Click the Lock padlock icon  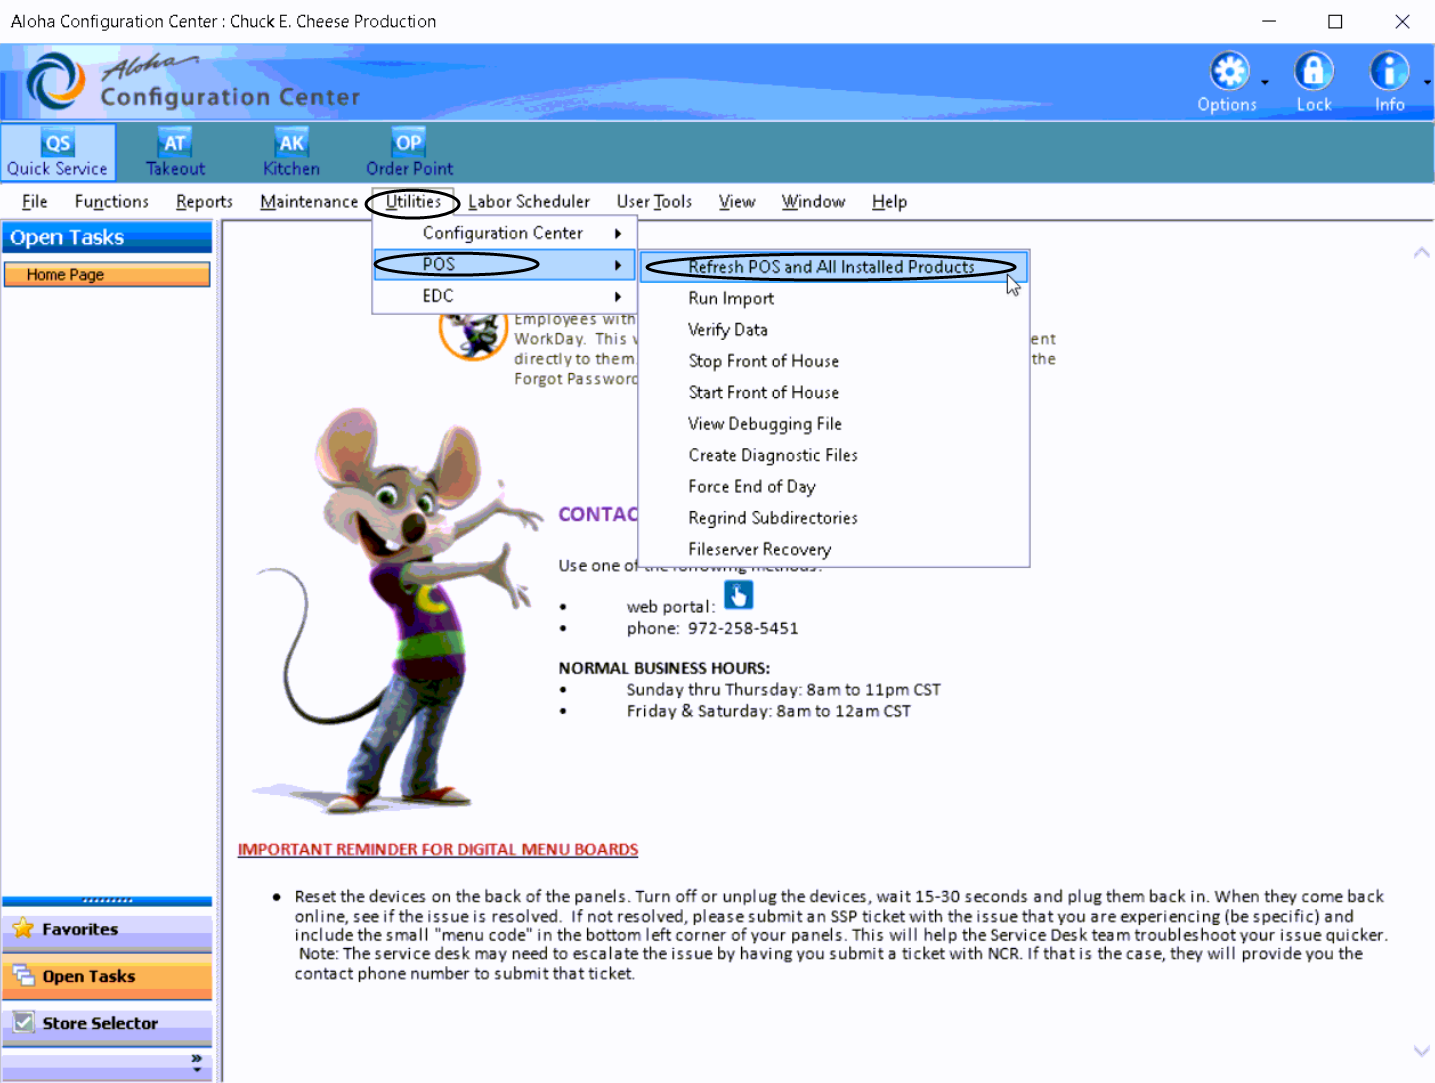1313,72
